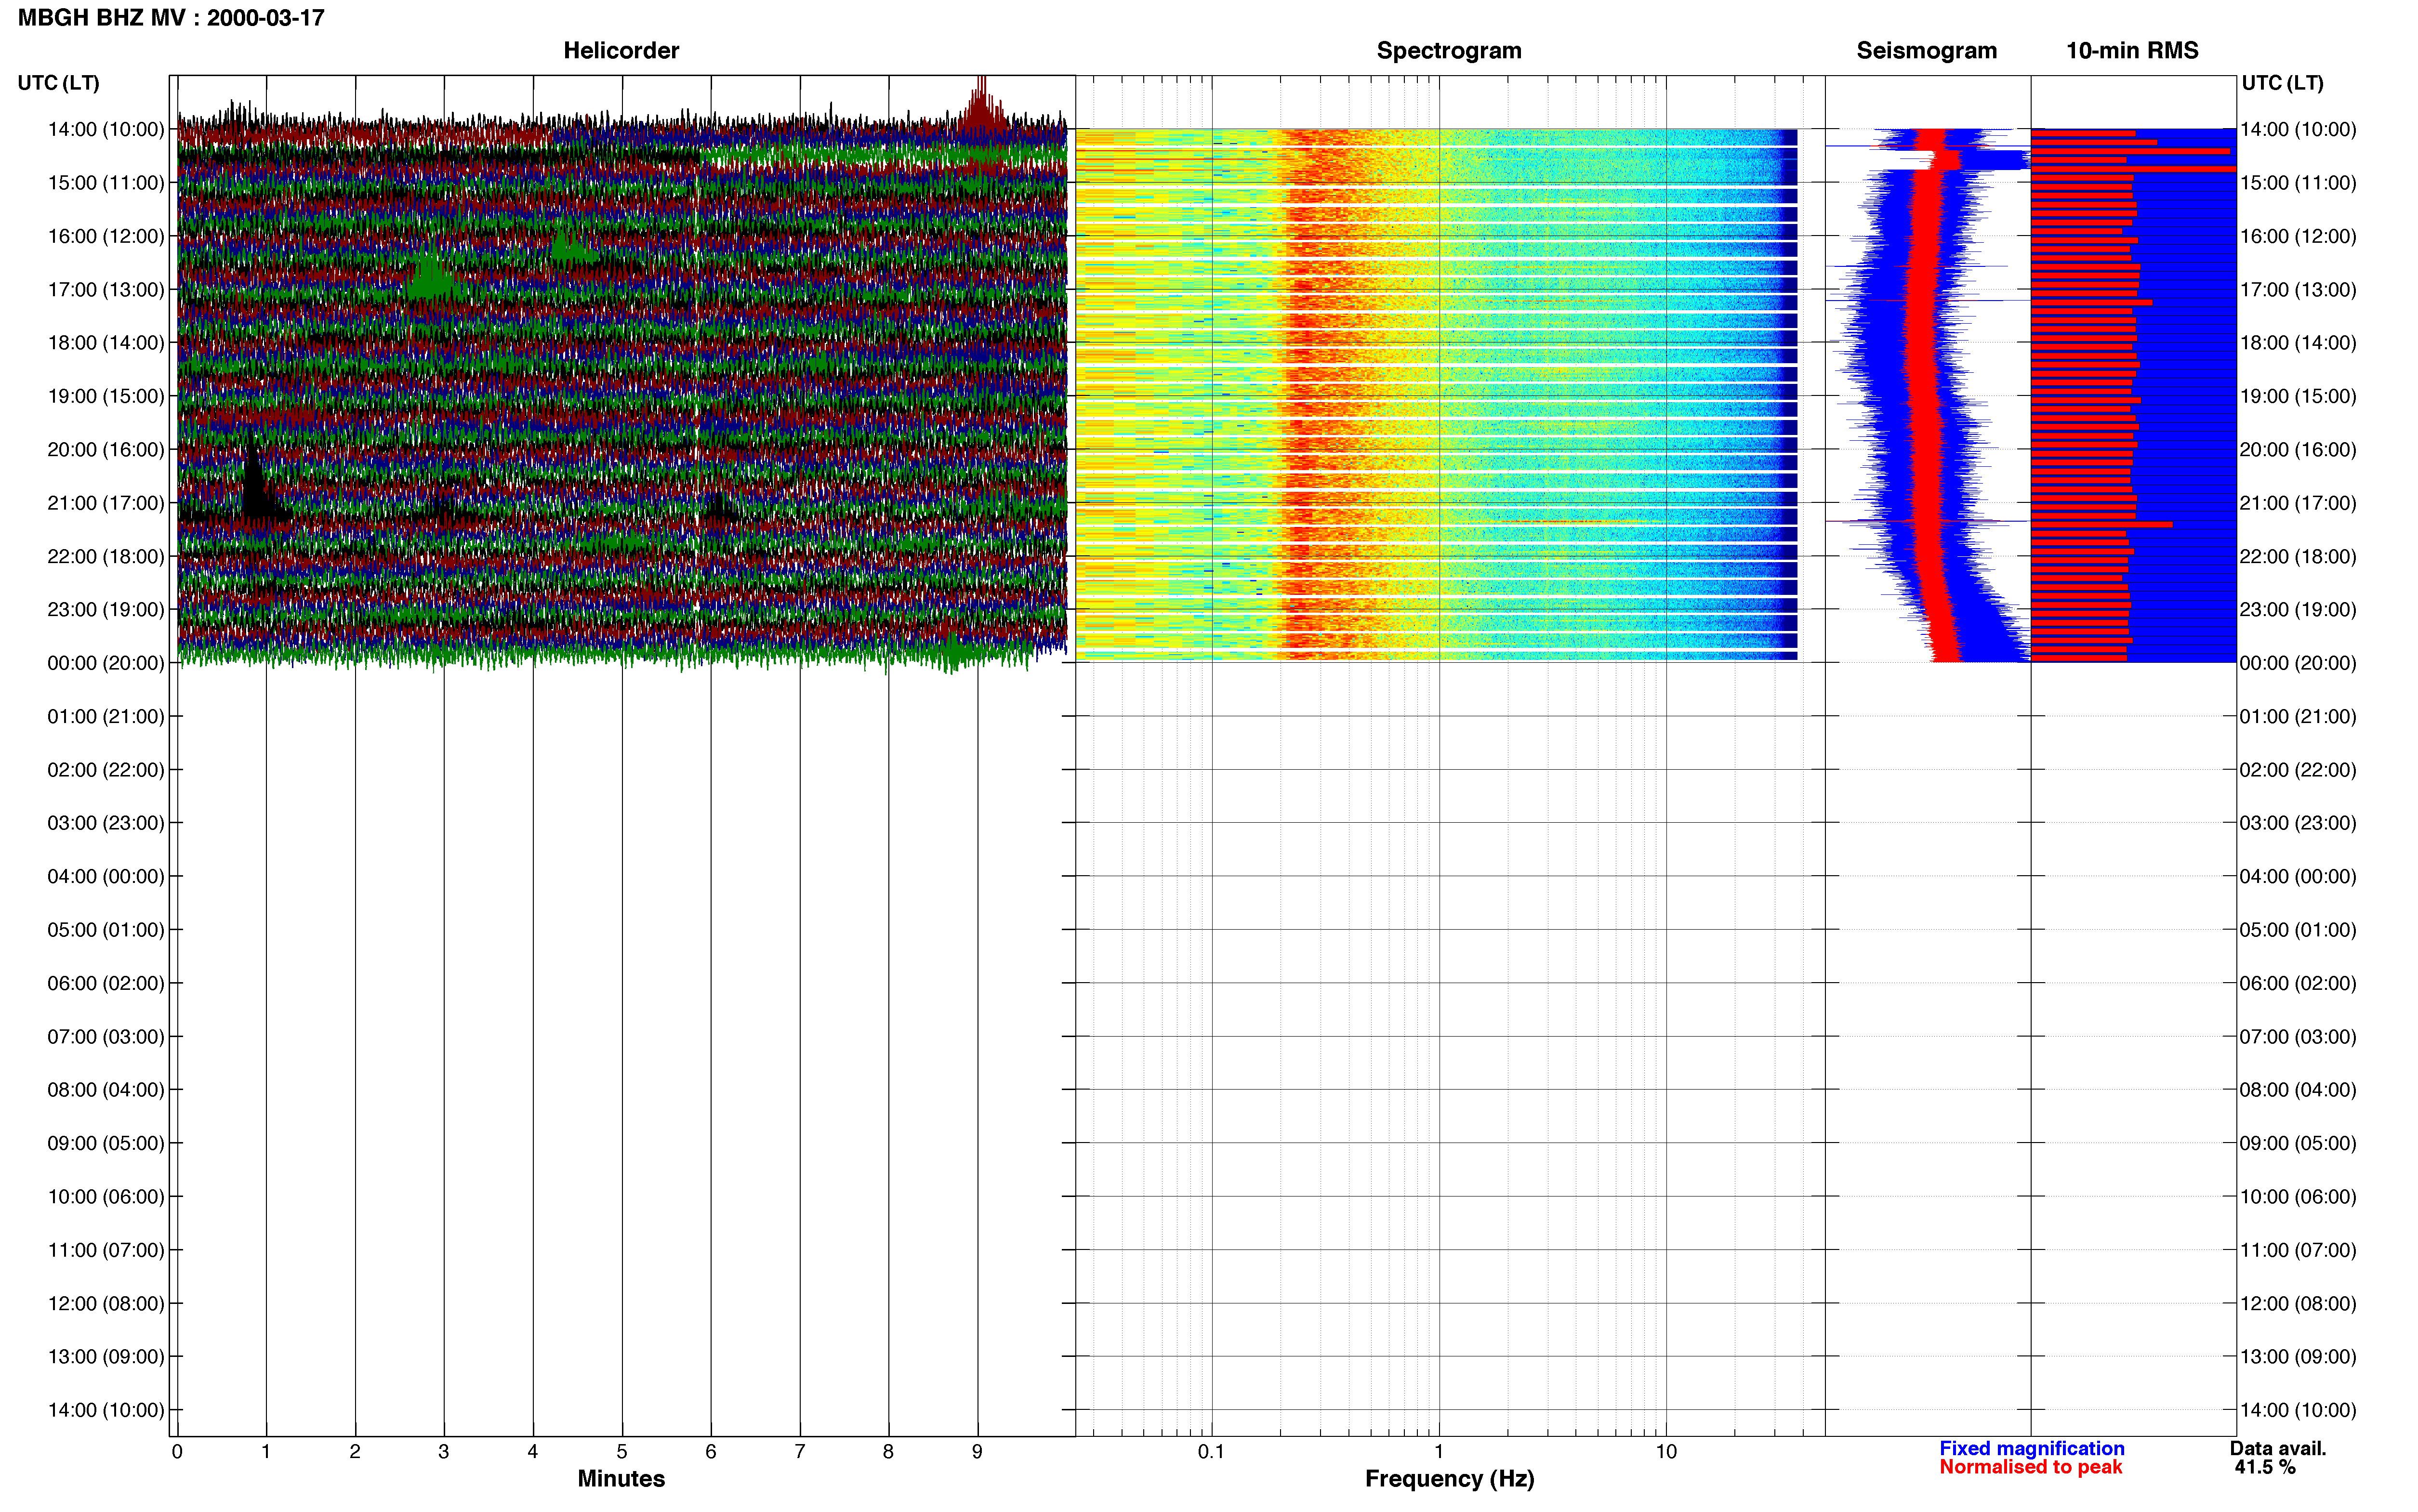Select the 7 tick on the Minutes axis
The image size is (2418, 1512).
(800, 1452)
